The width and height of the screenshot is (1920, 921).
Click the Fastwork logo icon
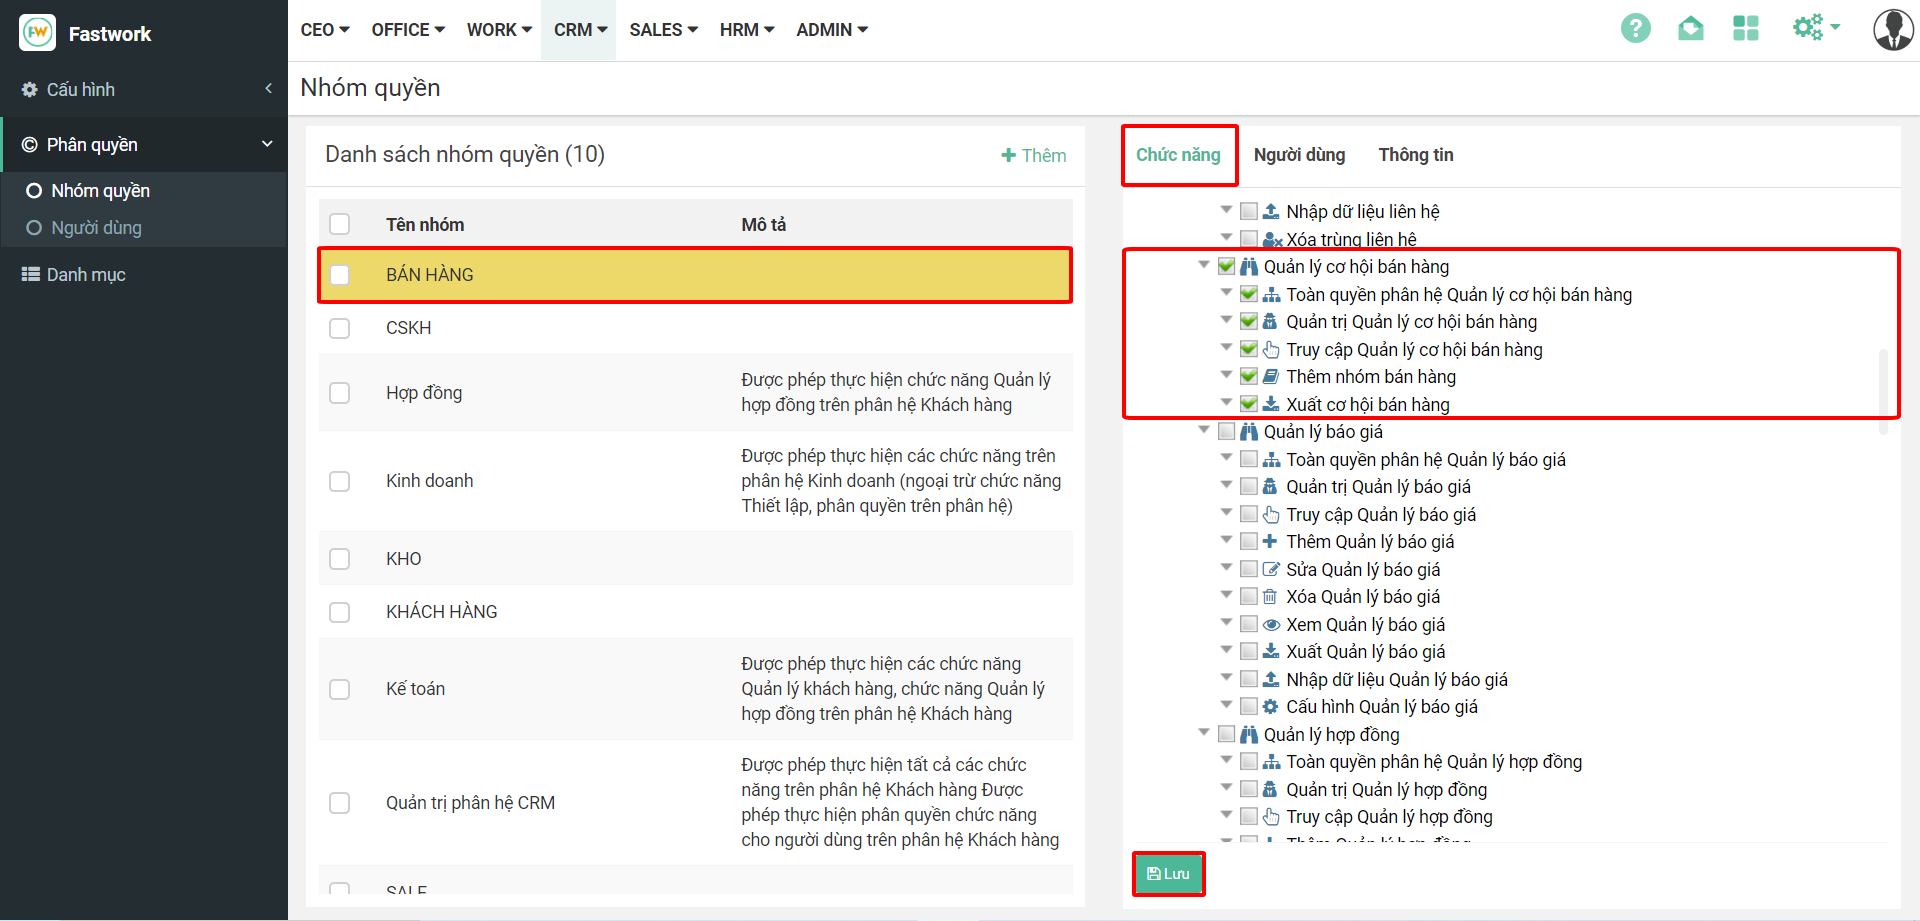click(x=38, y=33)
